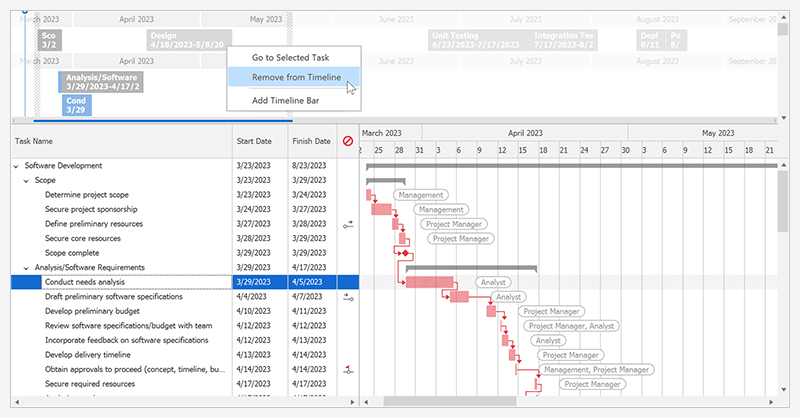Viewport: 800px width, 418px height.
Task: Click the constraint indicator column header icon
Action: coord(348,141)
